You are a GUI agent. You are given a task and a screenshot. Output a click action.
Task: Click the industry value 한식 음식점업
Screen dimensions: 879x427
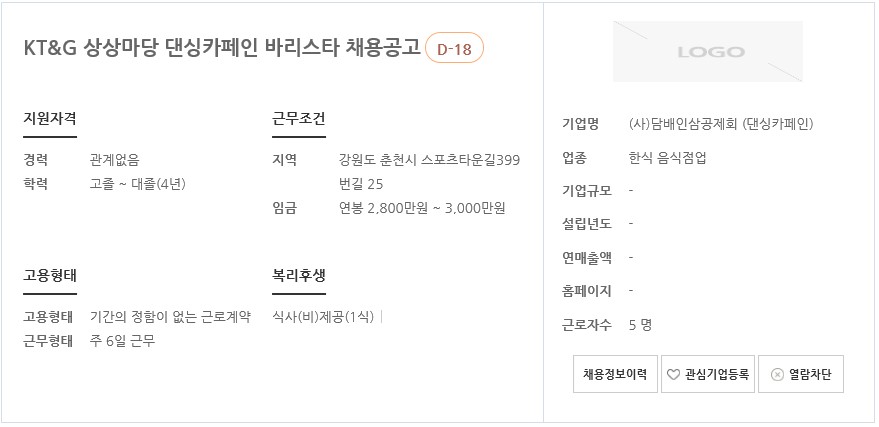[668, 157]
